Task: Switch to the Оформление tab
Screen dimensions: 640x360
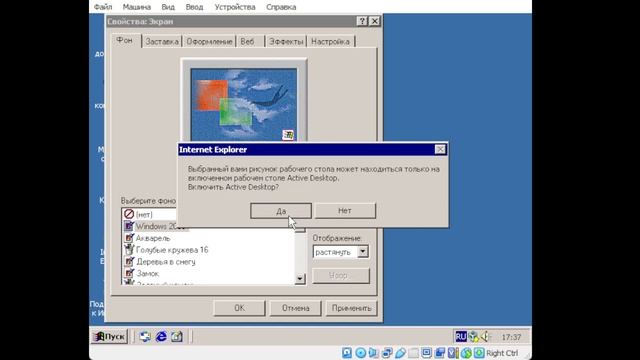Action: 209,42
